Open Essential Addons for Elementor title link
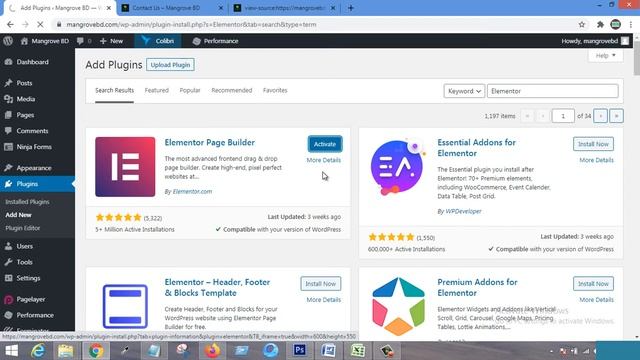The height and width of the screenshot is (360, 640). pos(476,148)
